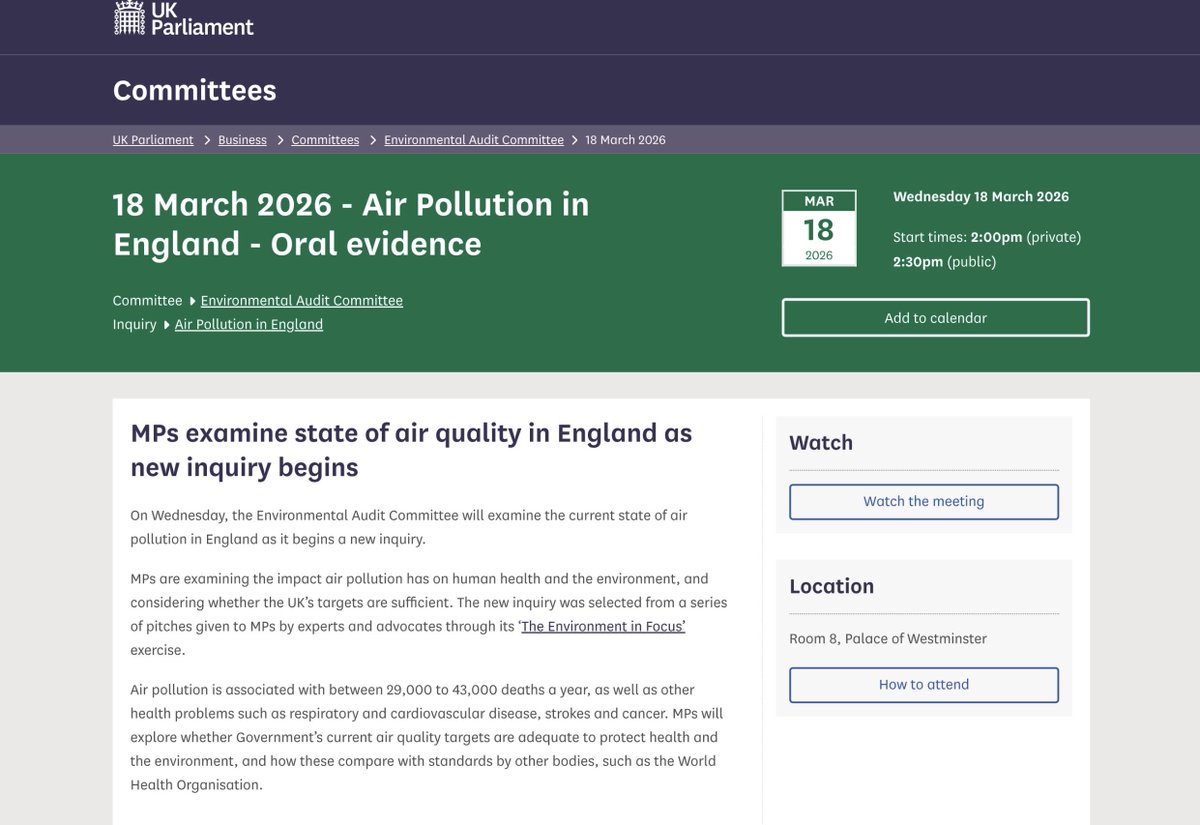
Task: Click the How to attend button
Action: pyautogui.click(x=923, y=684)
